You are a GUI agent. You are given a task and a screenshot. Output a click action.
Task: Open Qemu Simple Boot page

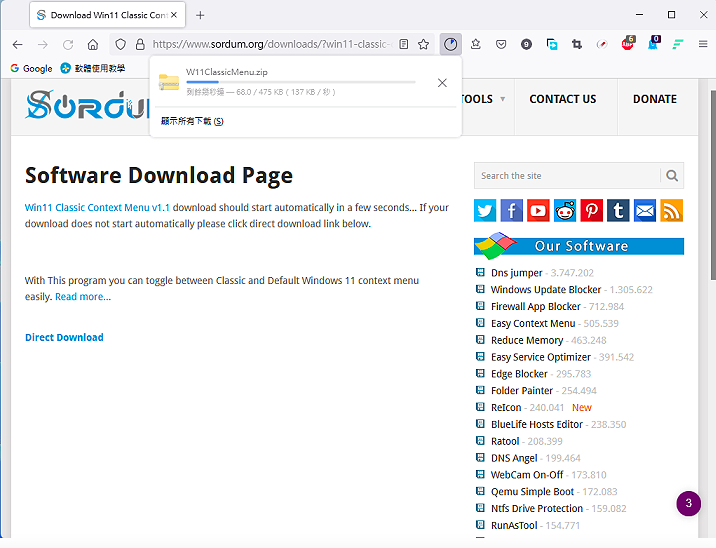532,492
